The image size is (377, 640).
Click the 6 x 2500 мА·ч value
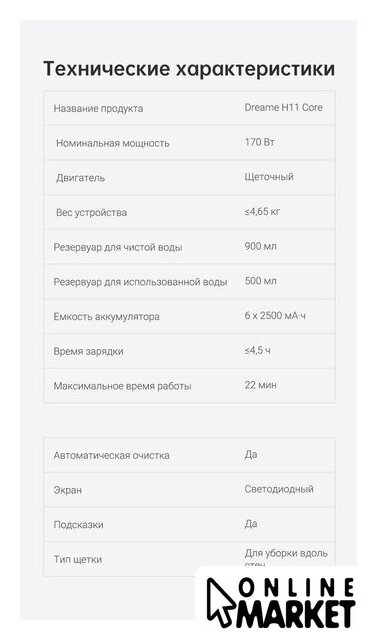pos(275,316)
